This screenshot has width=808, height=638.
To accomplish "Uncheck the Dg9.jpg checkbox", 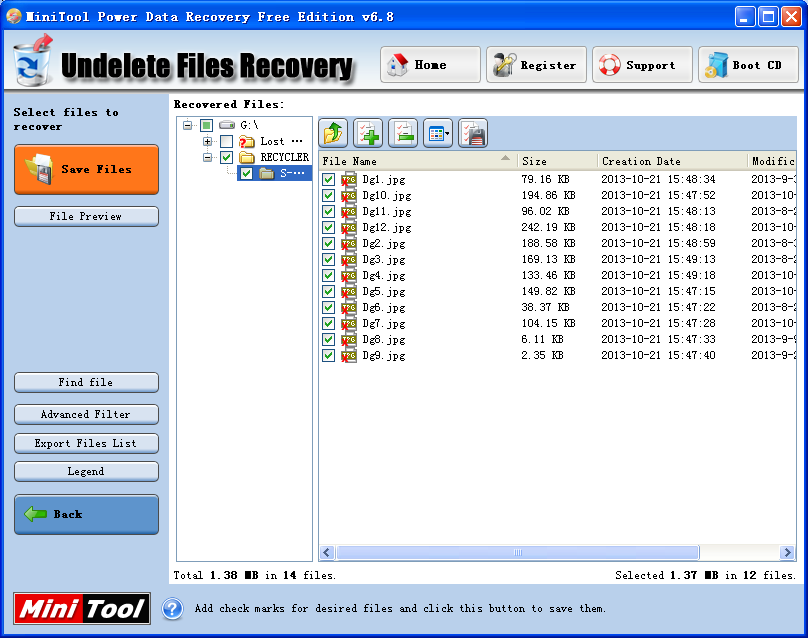I will click(328, 355).
